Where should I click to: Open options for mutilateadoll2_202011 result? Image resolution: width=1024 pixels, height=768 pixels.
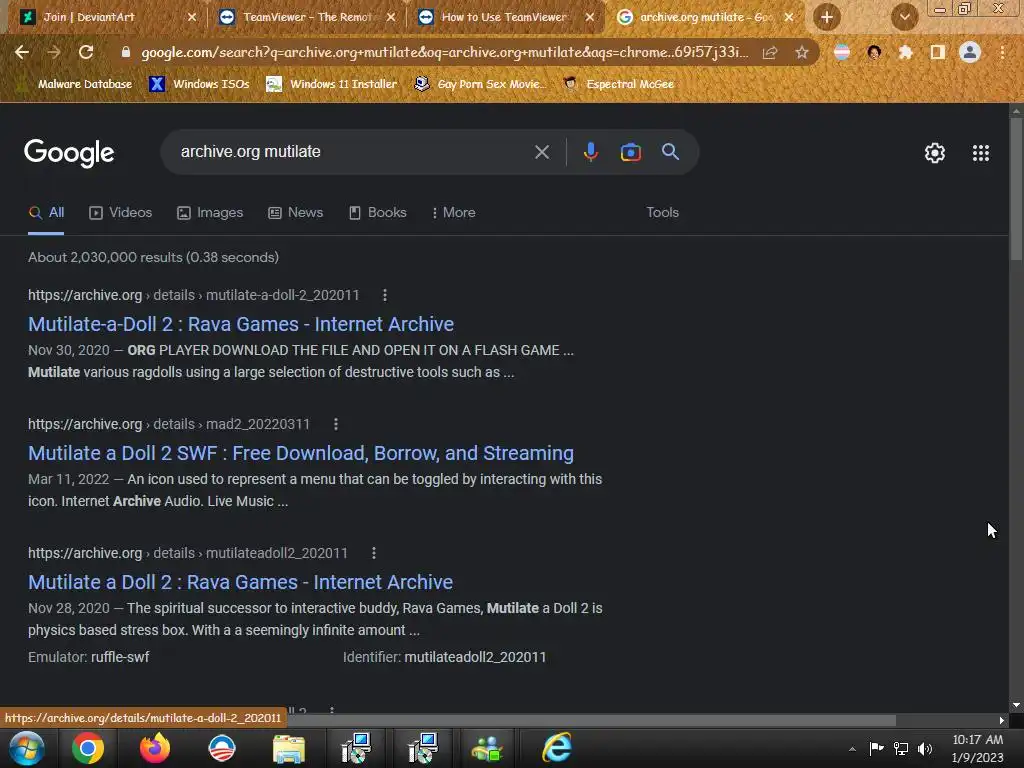374,553
